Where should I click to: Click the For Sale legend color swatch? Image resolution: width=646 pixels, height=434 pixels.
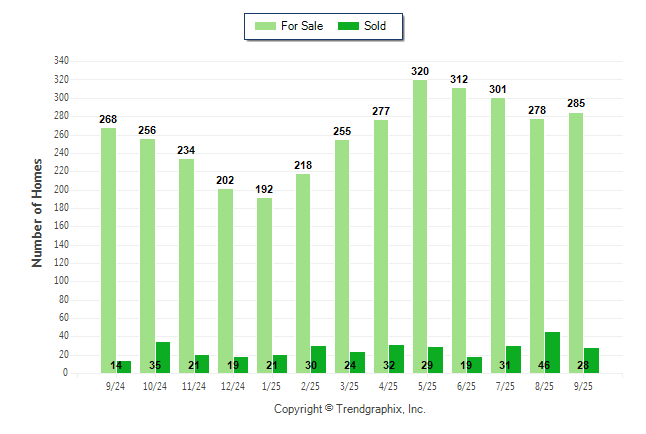point(267,26)
